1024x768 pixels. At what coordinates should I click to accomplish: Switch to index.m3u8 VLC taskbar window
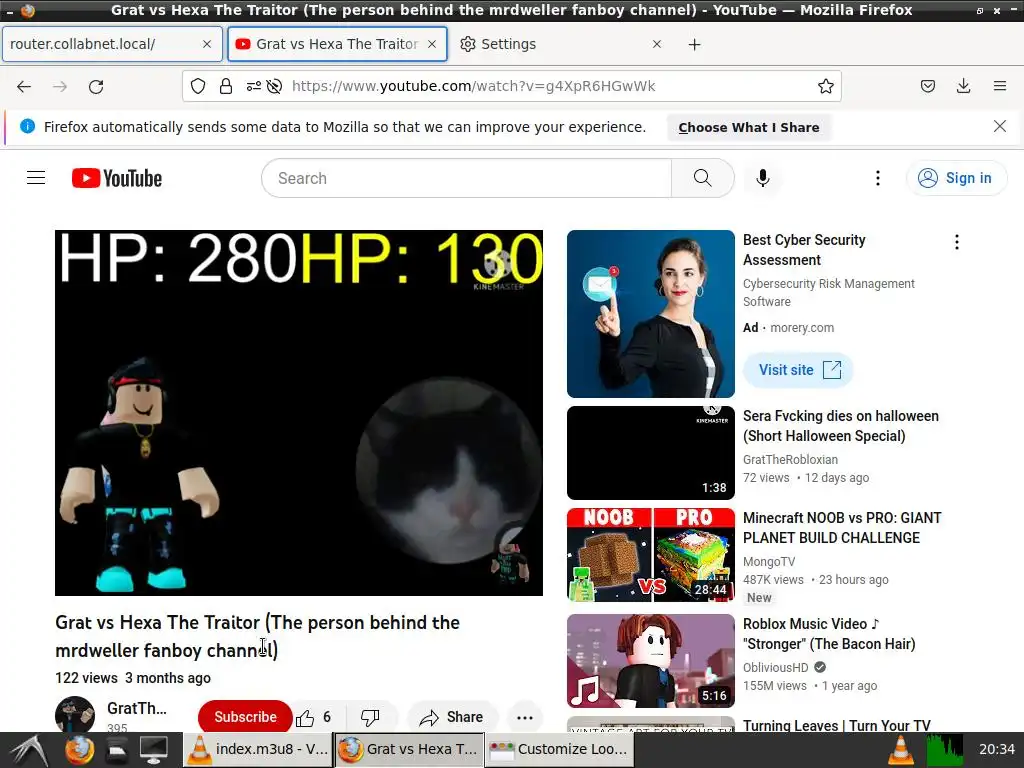tap(257, 750)
